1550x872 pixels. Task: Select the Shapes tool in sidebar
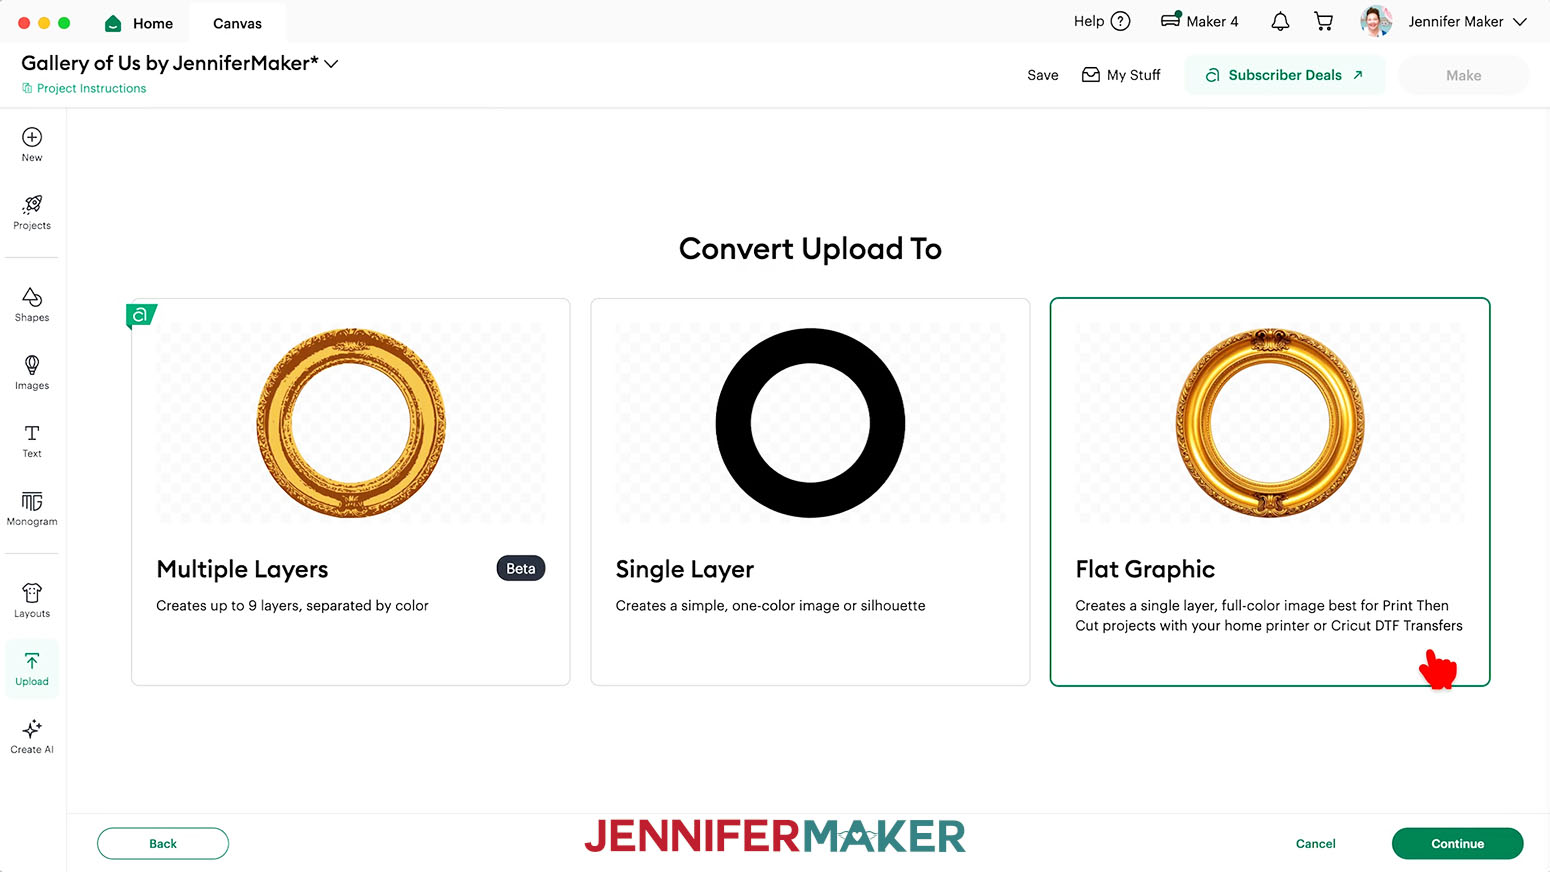coord(32,297)
